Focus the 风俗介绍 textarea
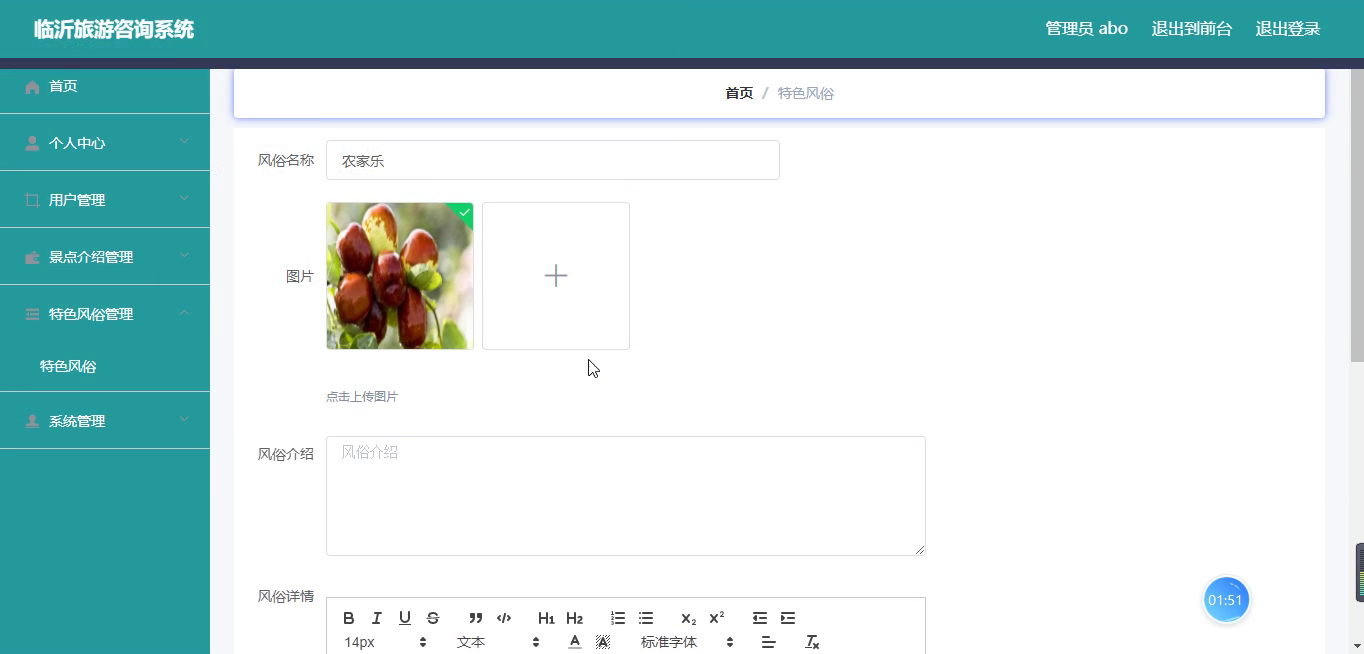Viewport: 1364px width, 654px height. pyautogui.click(x=626, y=496)
